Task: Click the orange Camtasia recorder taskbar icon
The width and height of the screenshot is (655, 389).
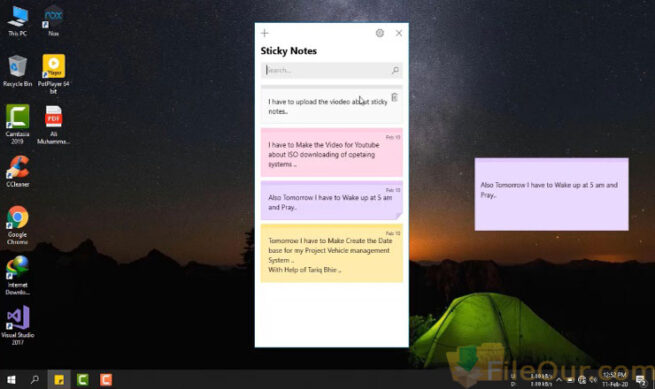Action: [x=106, y=379]
